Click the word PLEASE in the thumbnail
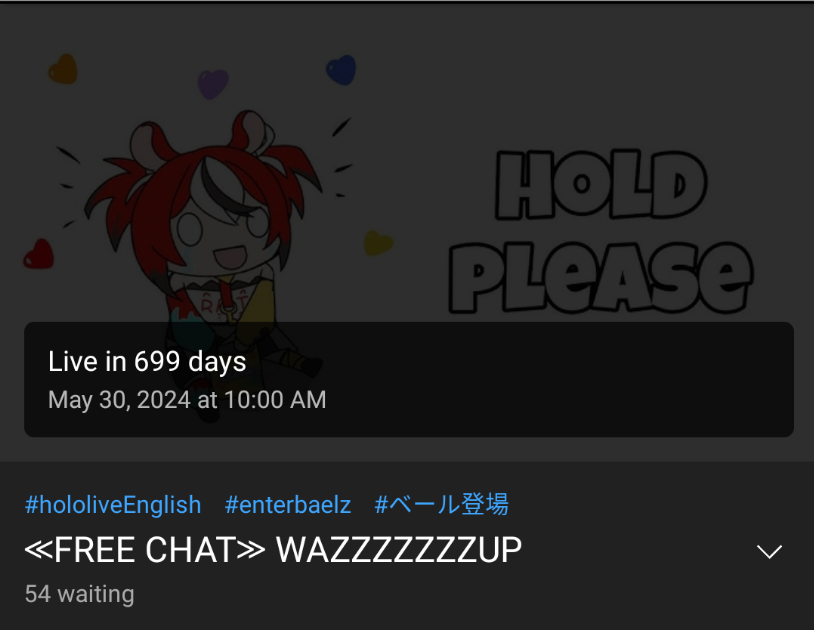The width and height of the screenshot is (814, 630). (x=601, y=278)
